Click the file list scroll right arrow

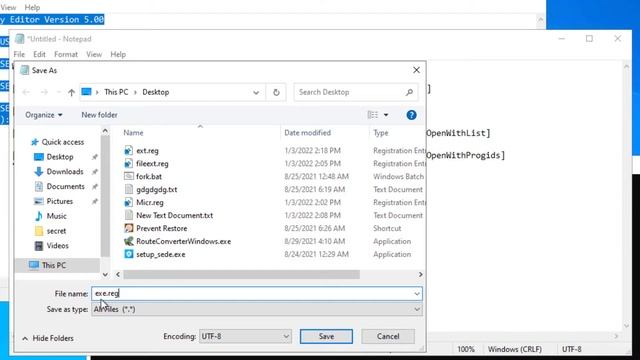coord(420,275)
